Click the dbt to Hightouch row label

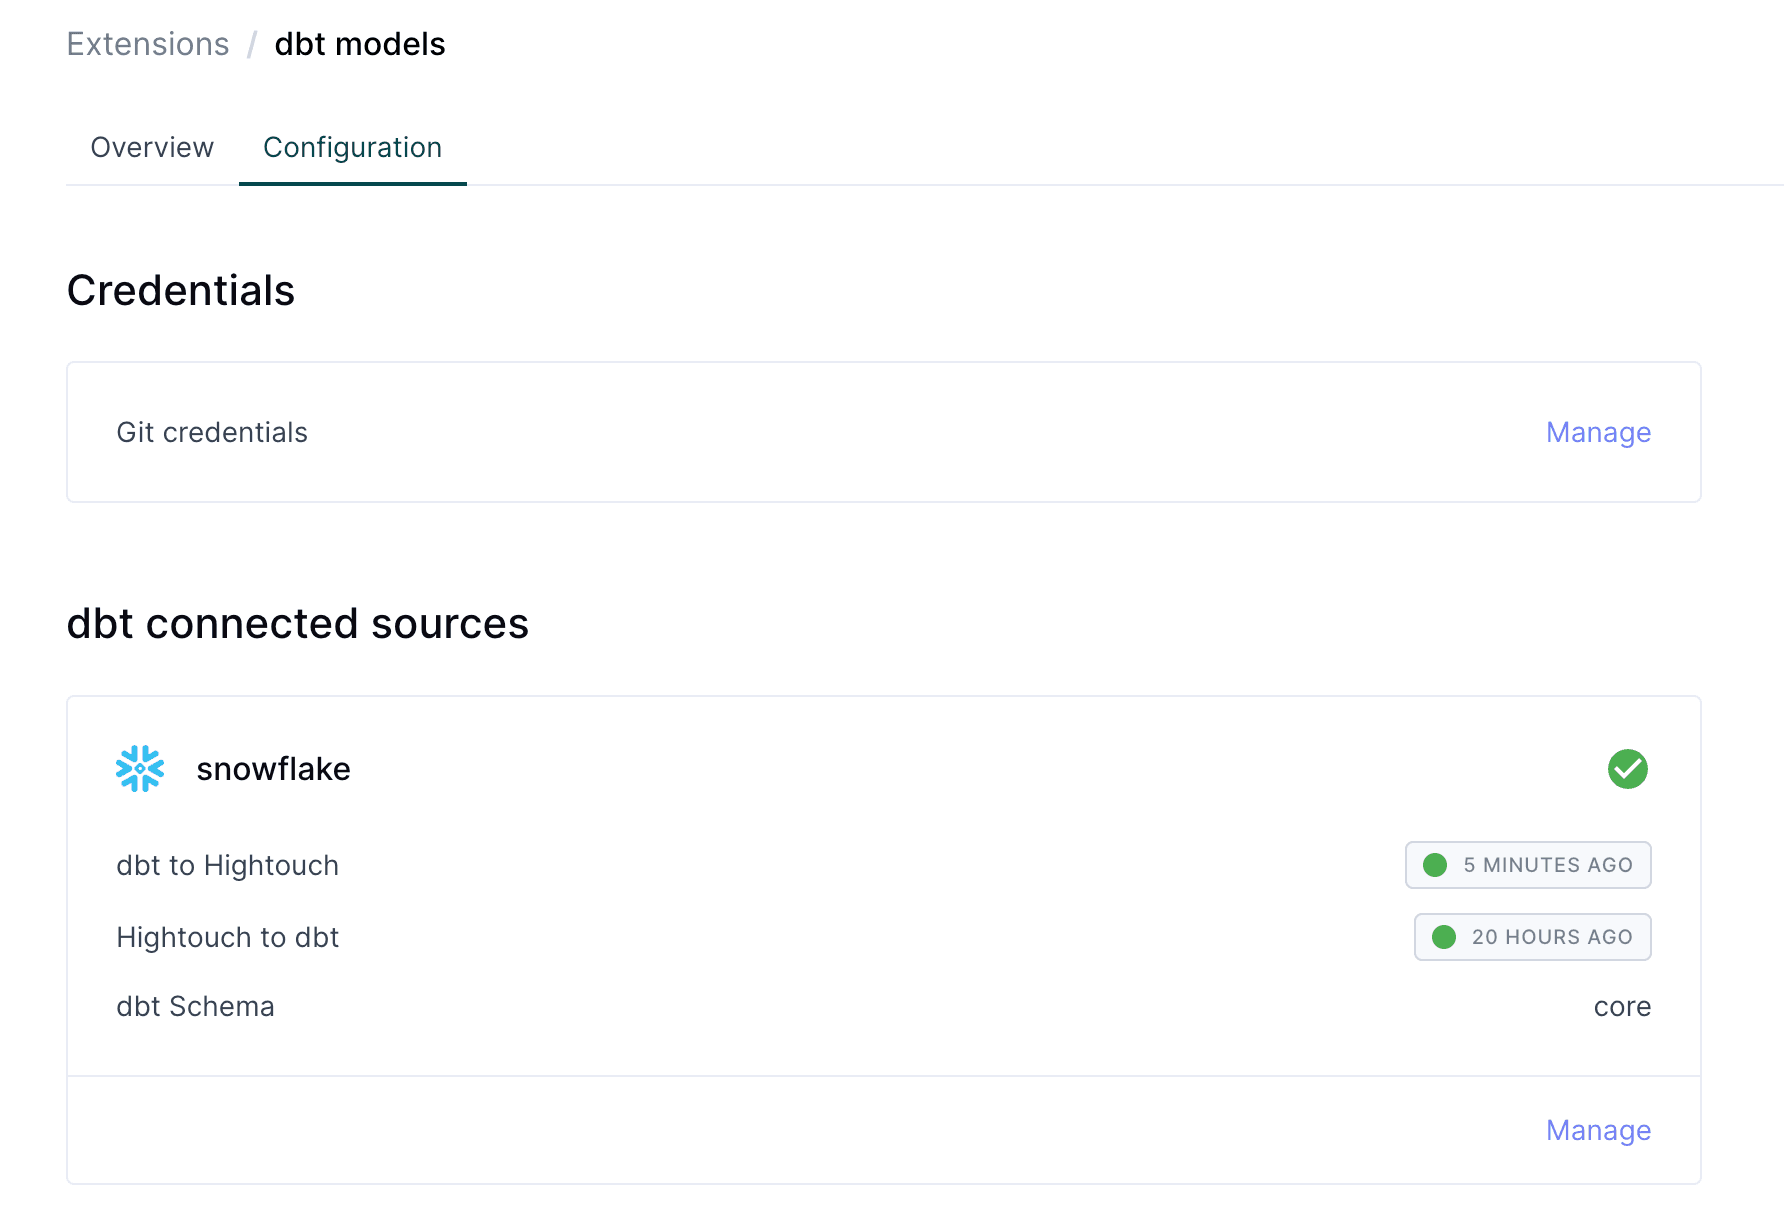pyautogui.click(x=227, y=865)
